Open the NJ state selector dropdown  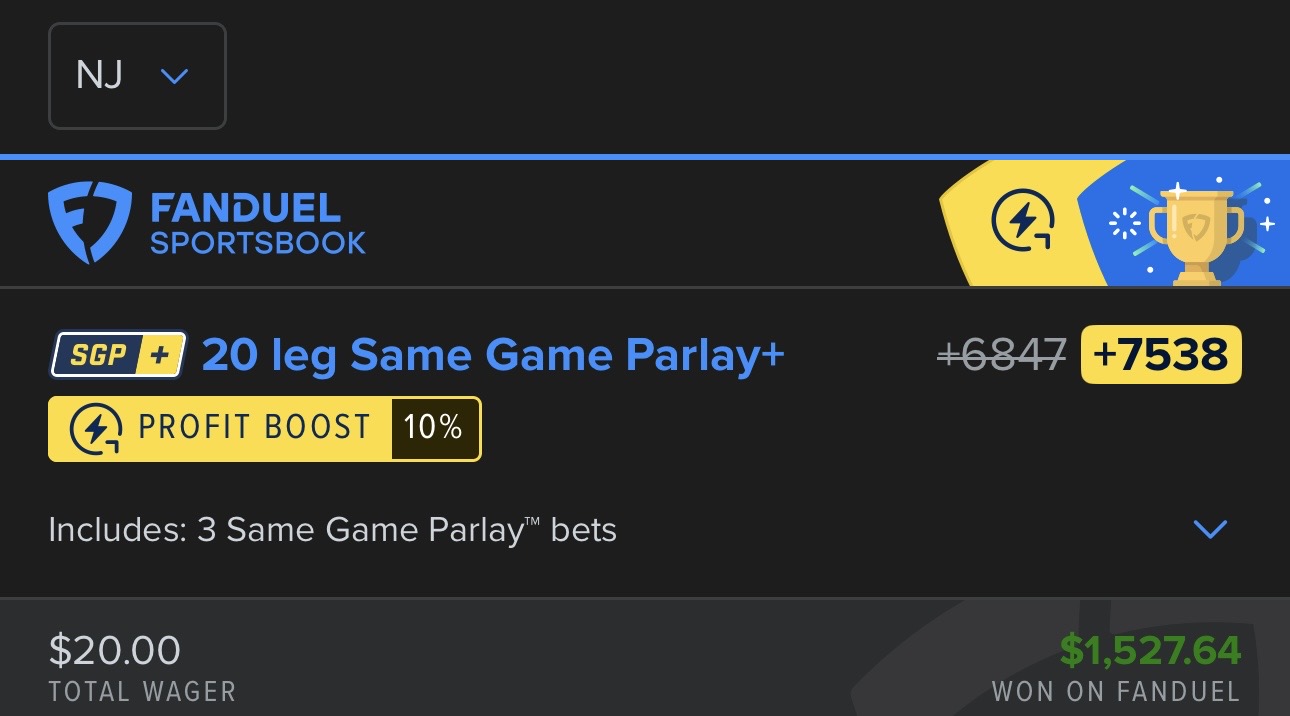click(x=137, y=76)
